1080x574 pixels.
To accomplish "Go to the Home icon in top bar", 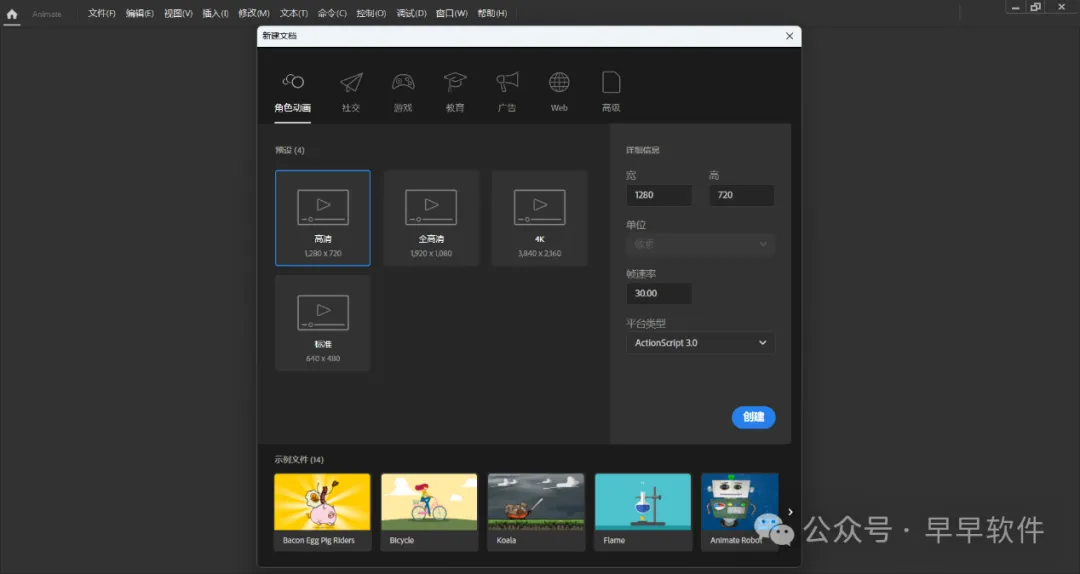I will point(12,14).
